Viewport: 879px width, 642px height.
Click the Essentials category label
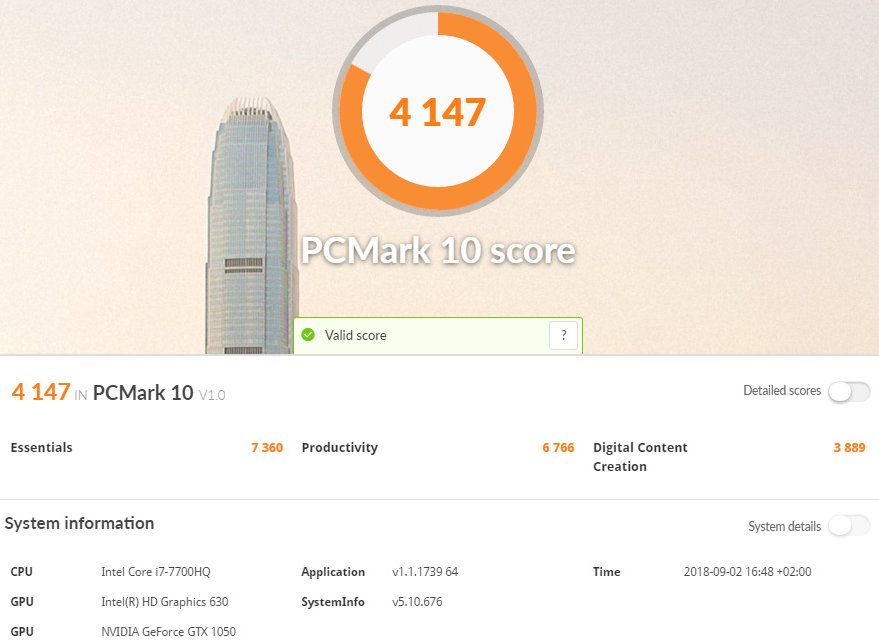41,448
